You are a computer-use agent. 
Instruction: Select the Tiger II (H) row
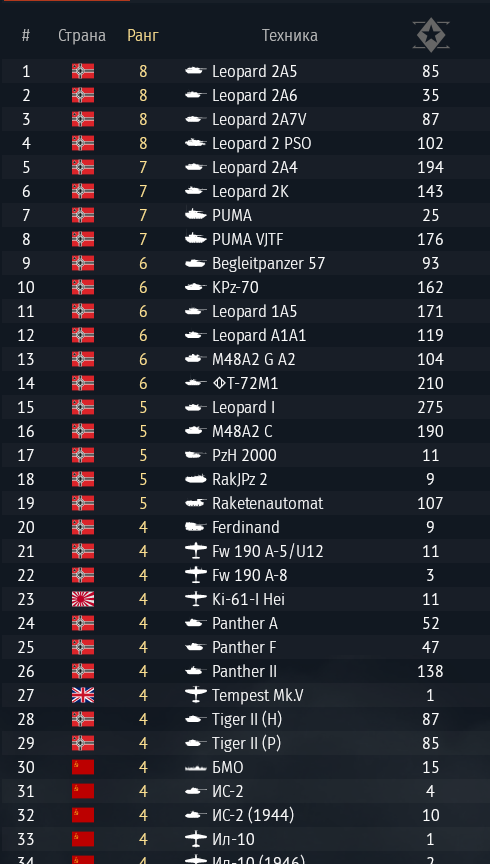245,719
